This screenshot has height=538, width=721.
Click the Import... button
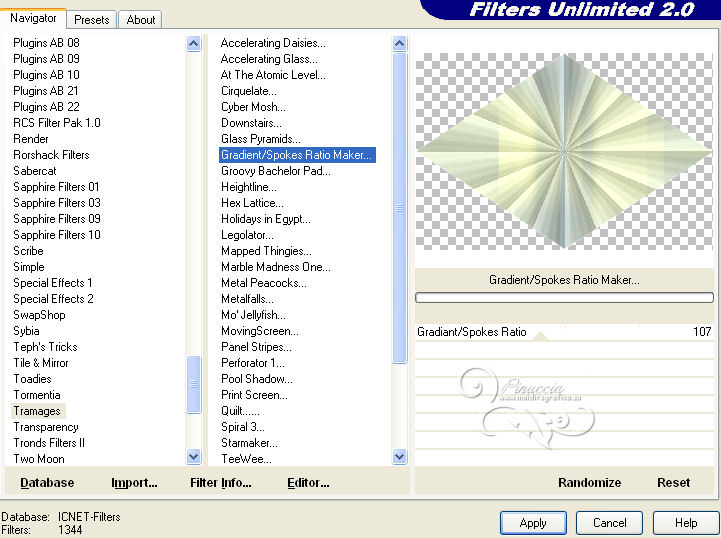(x=134, y=483)
